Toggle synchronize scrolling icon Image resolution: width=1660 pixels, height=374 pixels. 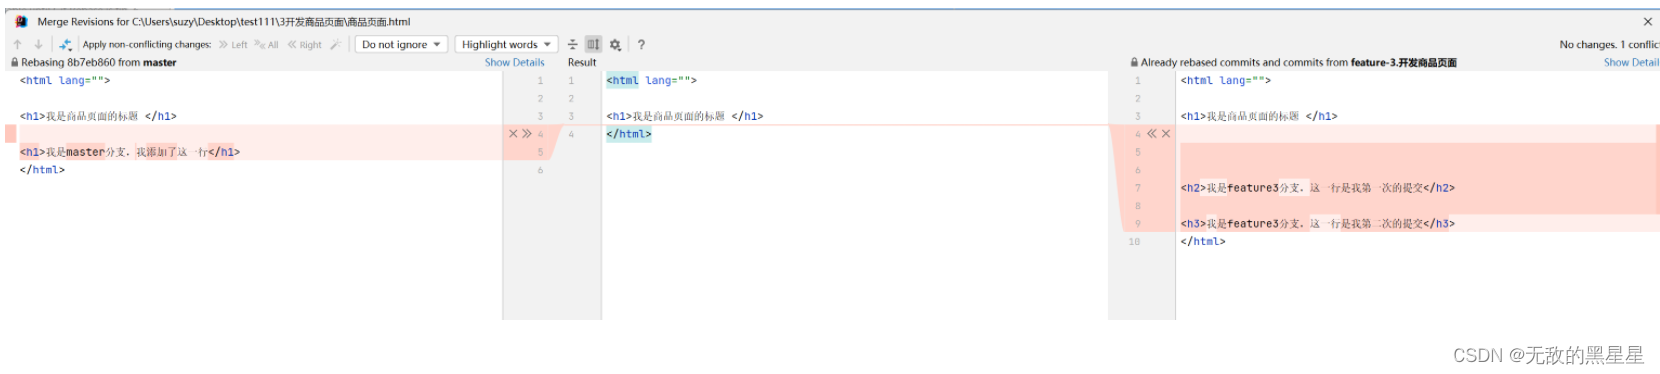pyautogui.click(x=593, y=44)
